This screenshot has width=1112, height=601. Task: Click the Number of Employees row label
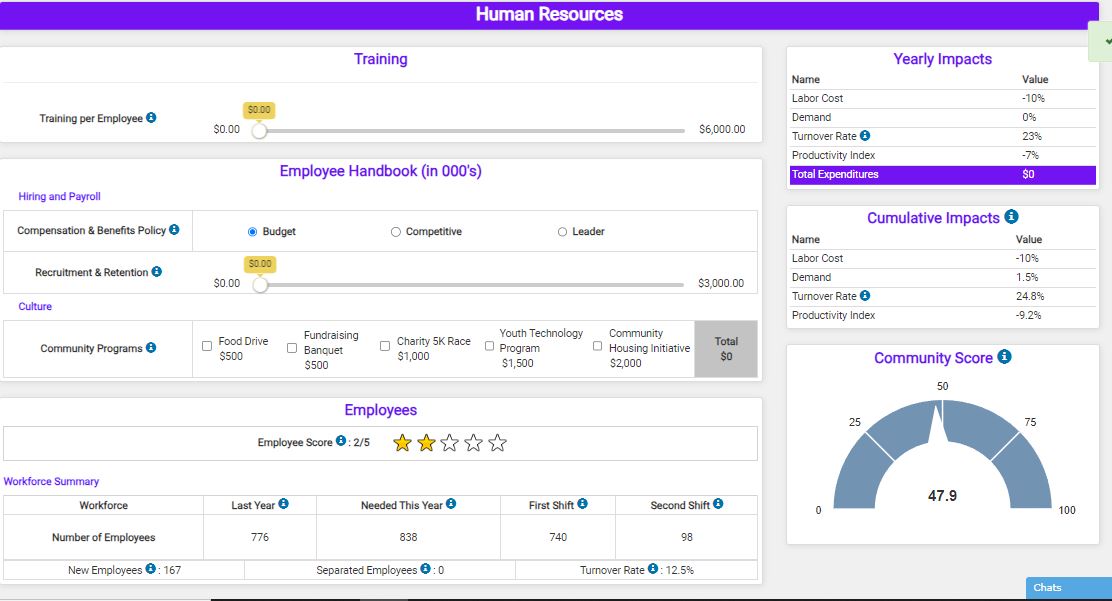[104, 537]
